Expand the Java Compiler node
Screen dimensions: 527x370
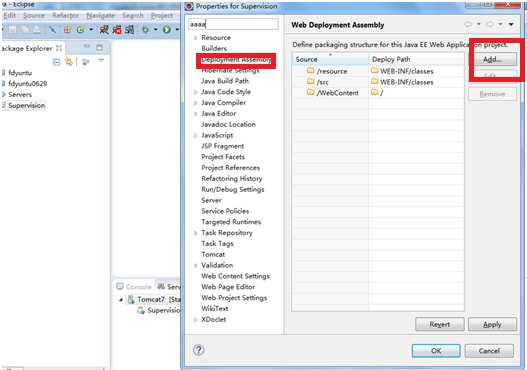195,103
